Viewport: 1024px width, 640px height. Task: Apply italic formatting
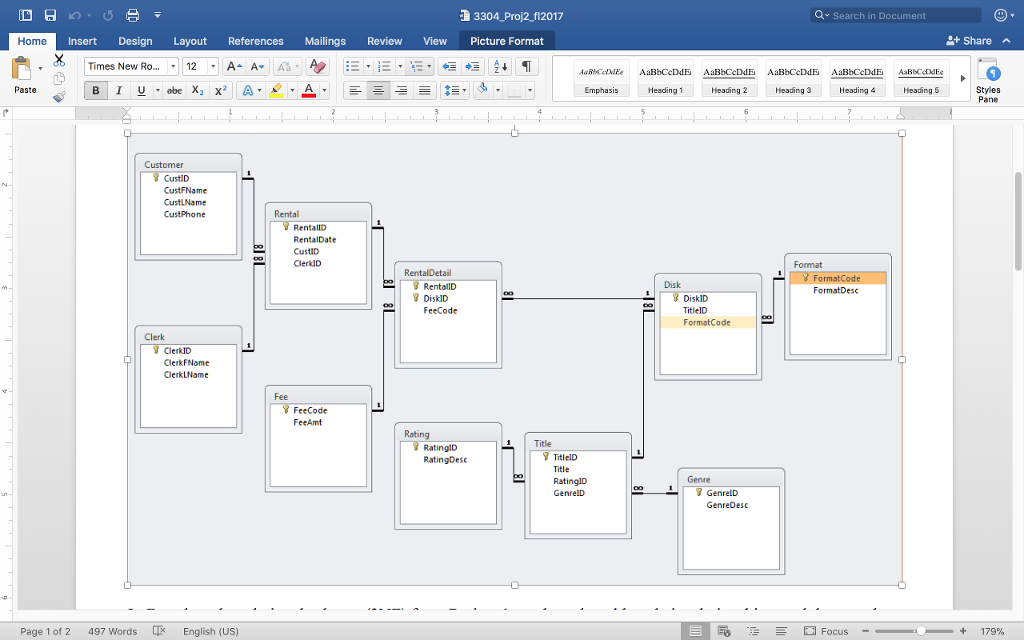coord(119,90)
